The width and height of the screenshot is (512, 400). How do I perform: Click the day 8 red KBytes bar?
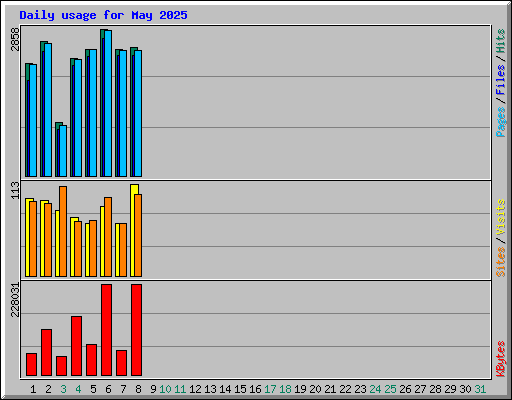point(136,330)
